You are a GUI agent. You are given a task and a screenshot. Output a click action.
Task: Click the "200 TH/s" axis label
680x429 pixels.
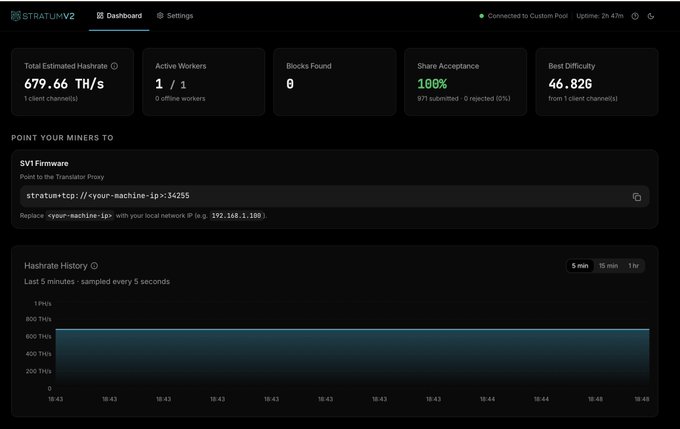point(38,371)
